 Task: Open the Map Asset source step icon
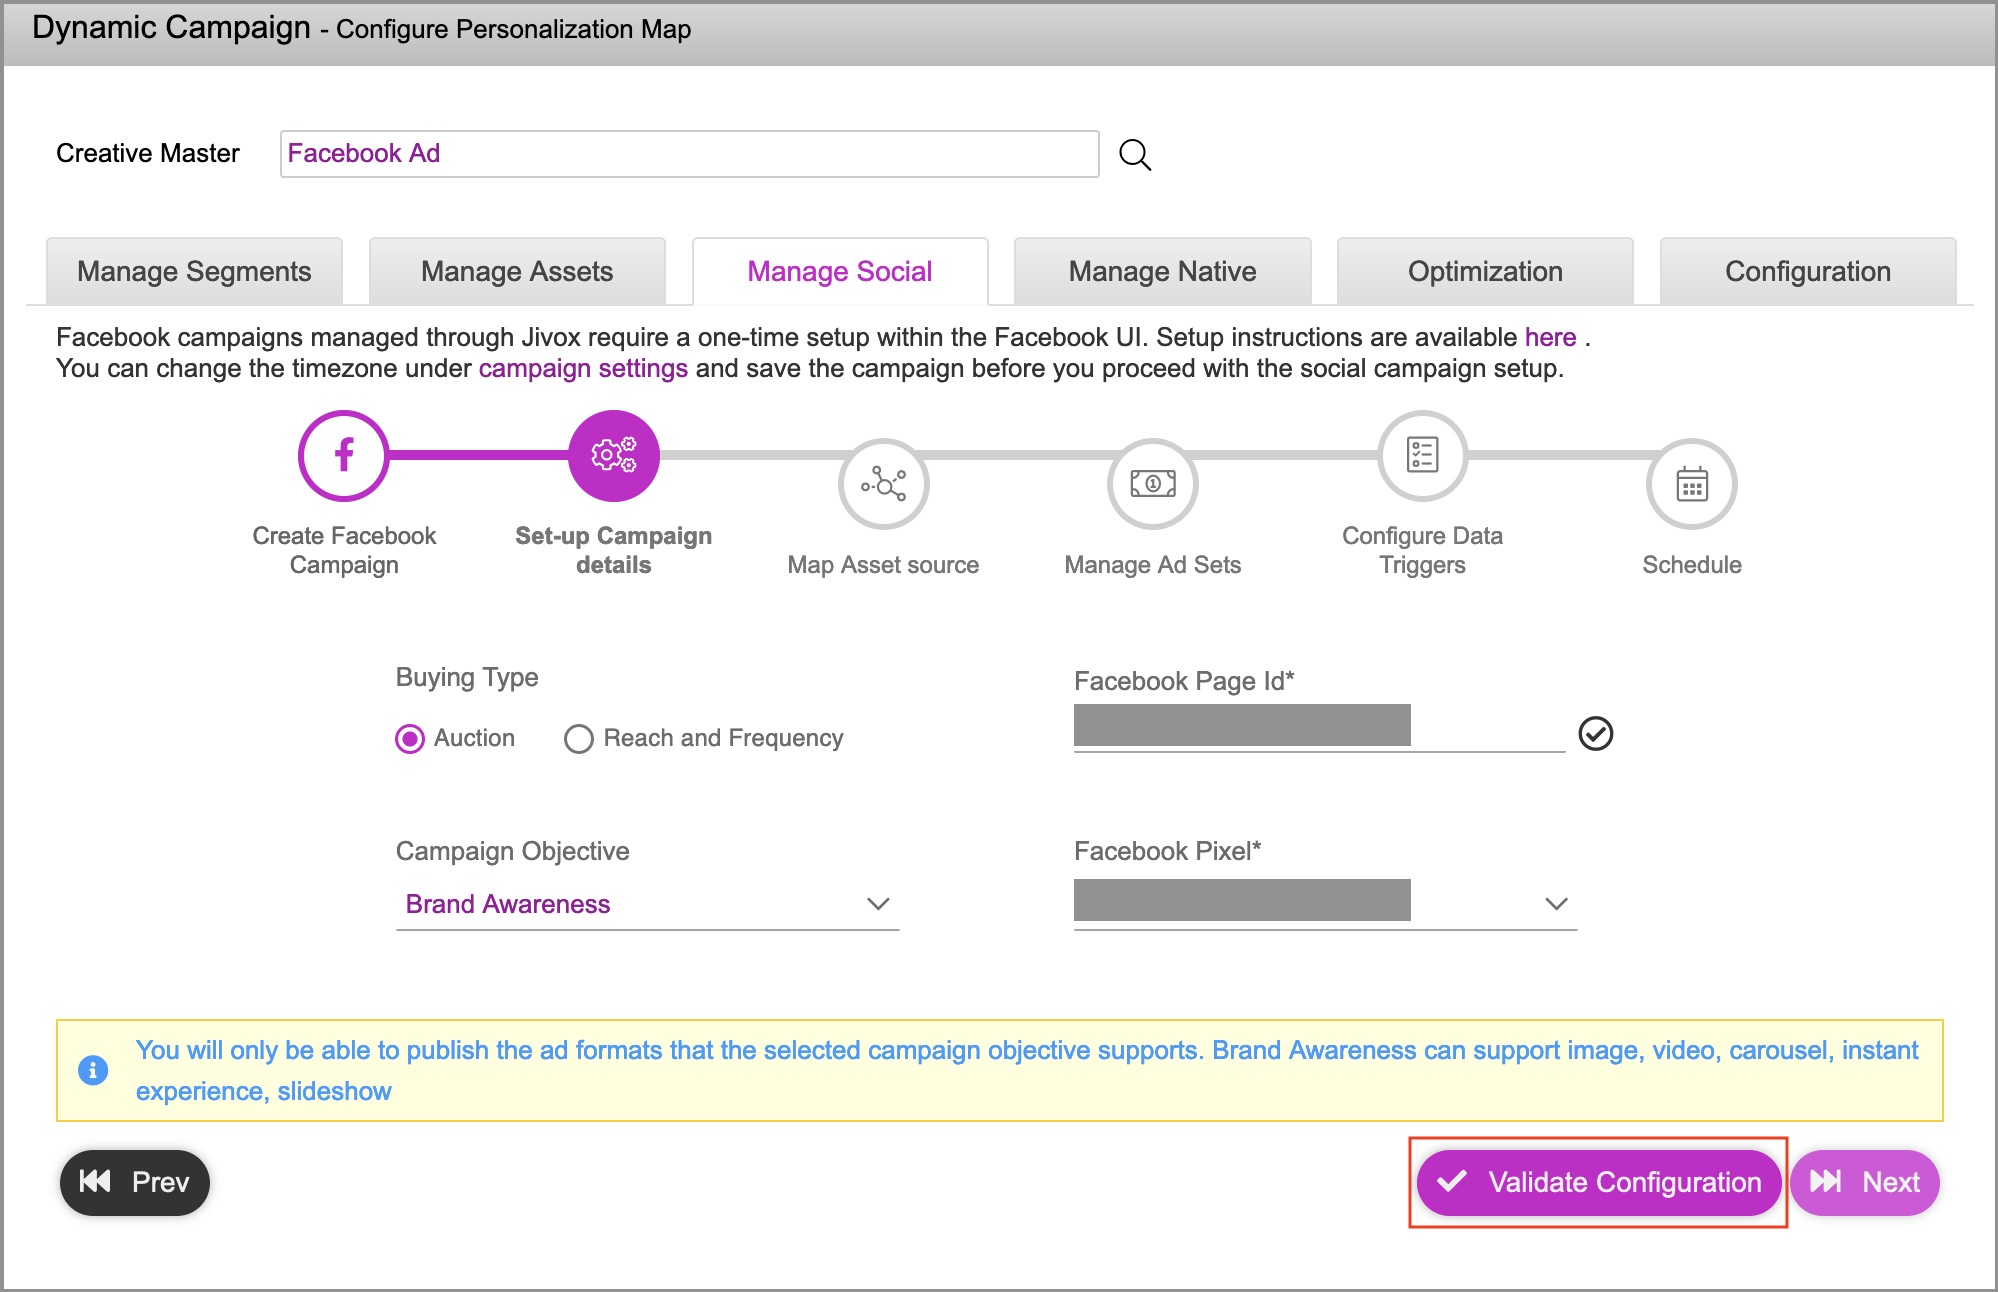883,484
